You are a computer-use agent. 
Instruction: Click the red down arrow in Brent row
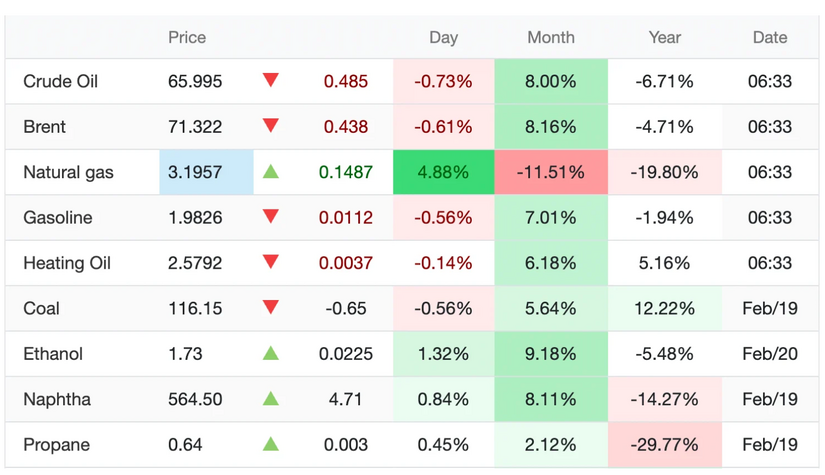point(270,126)
